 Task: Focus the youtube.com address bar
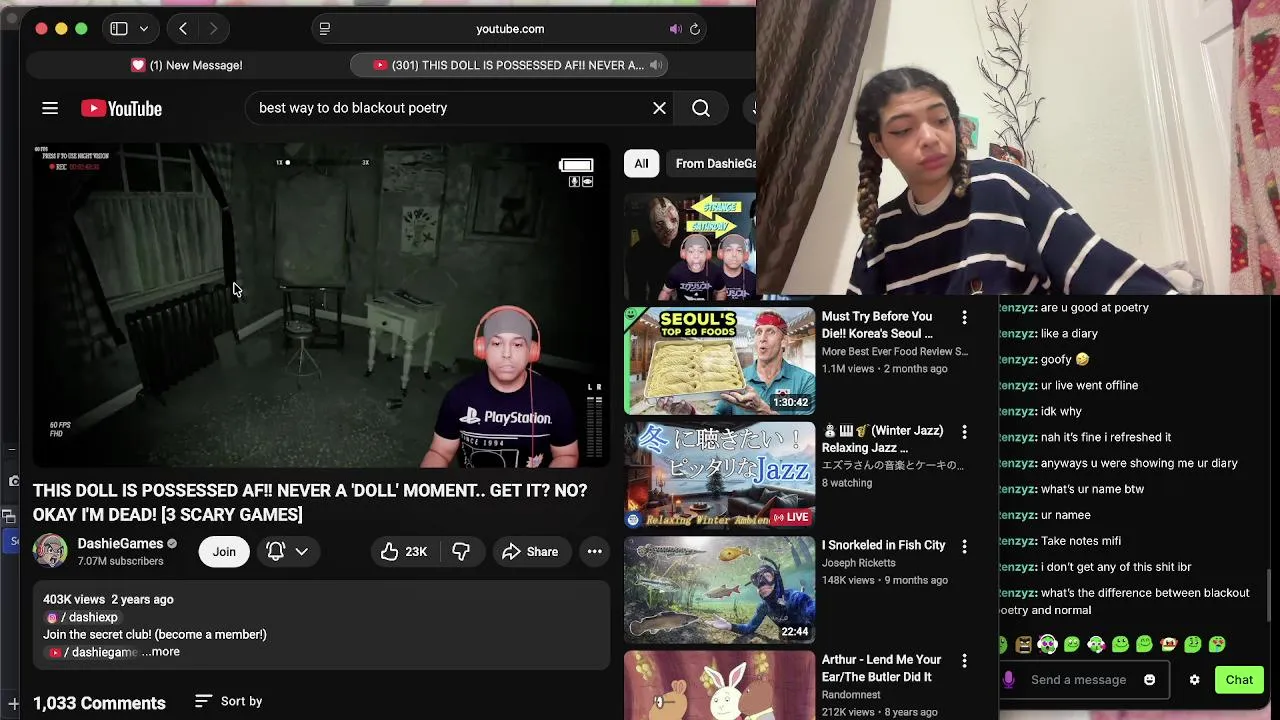pos(510,29)
